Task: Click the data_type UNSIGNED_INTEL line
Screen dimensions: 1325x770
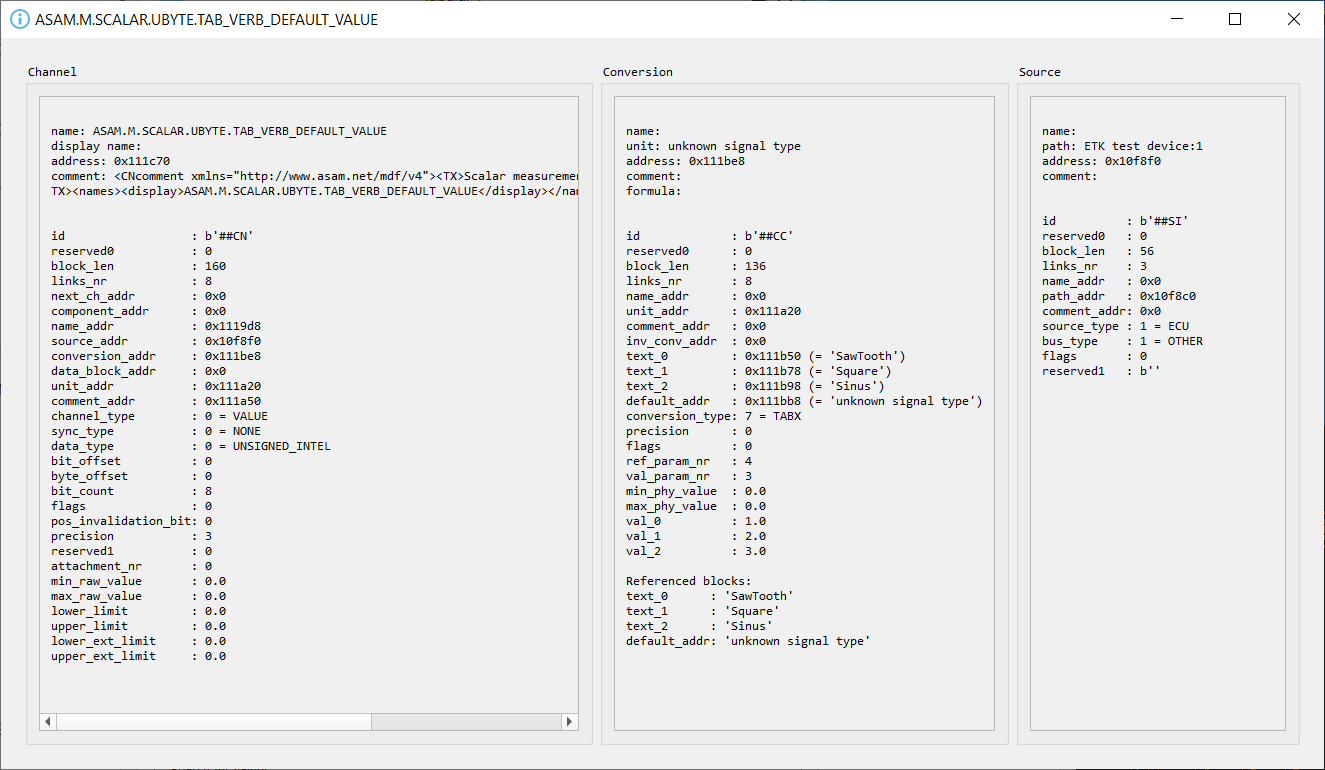Action: tap(191, 446)
